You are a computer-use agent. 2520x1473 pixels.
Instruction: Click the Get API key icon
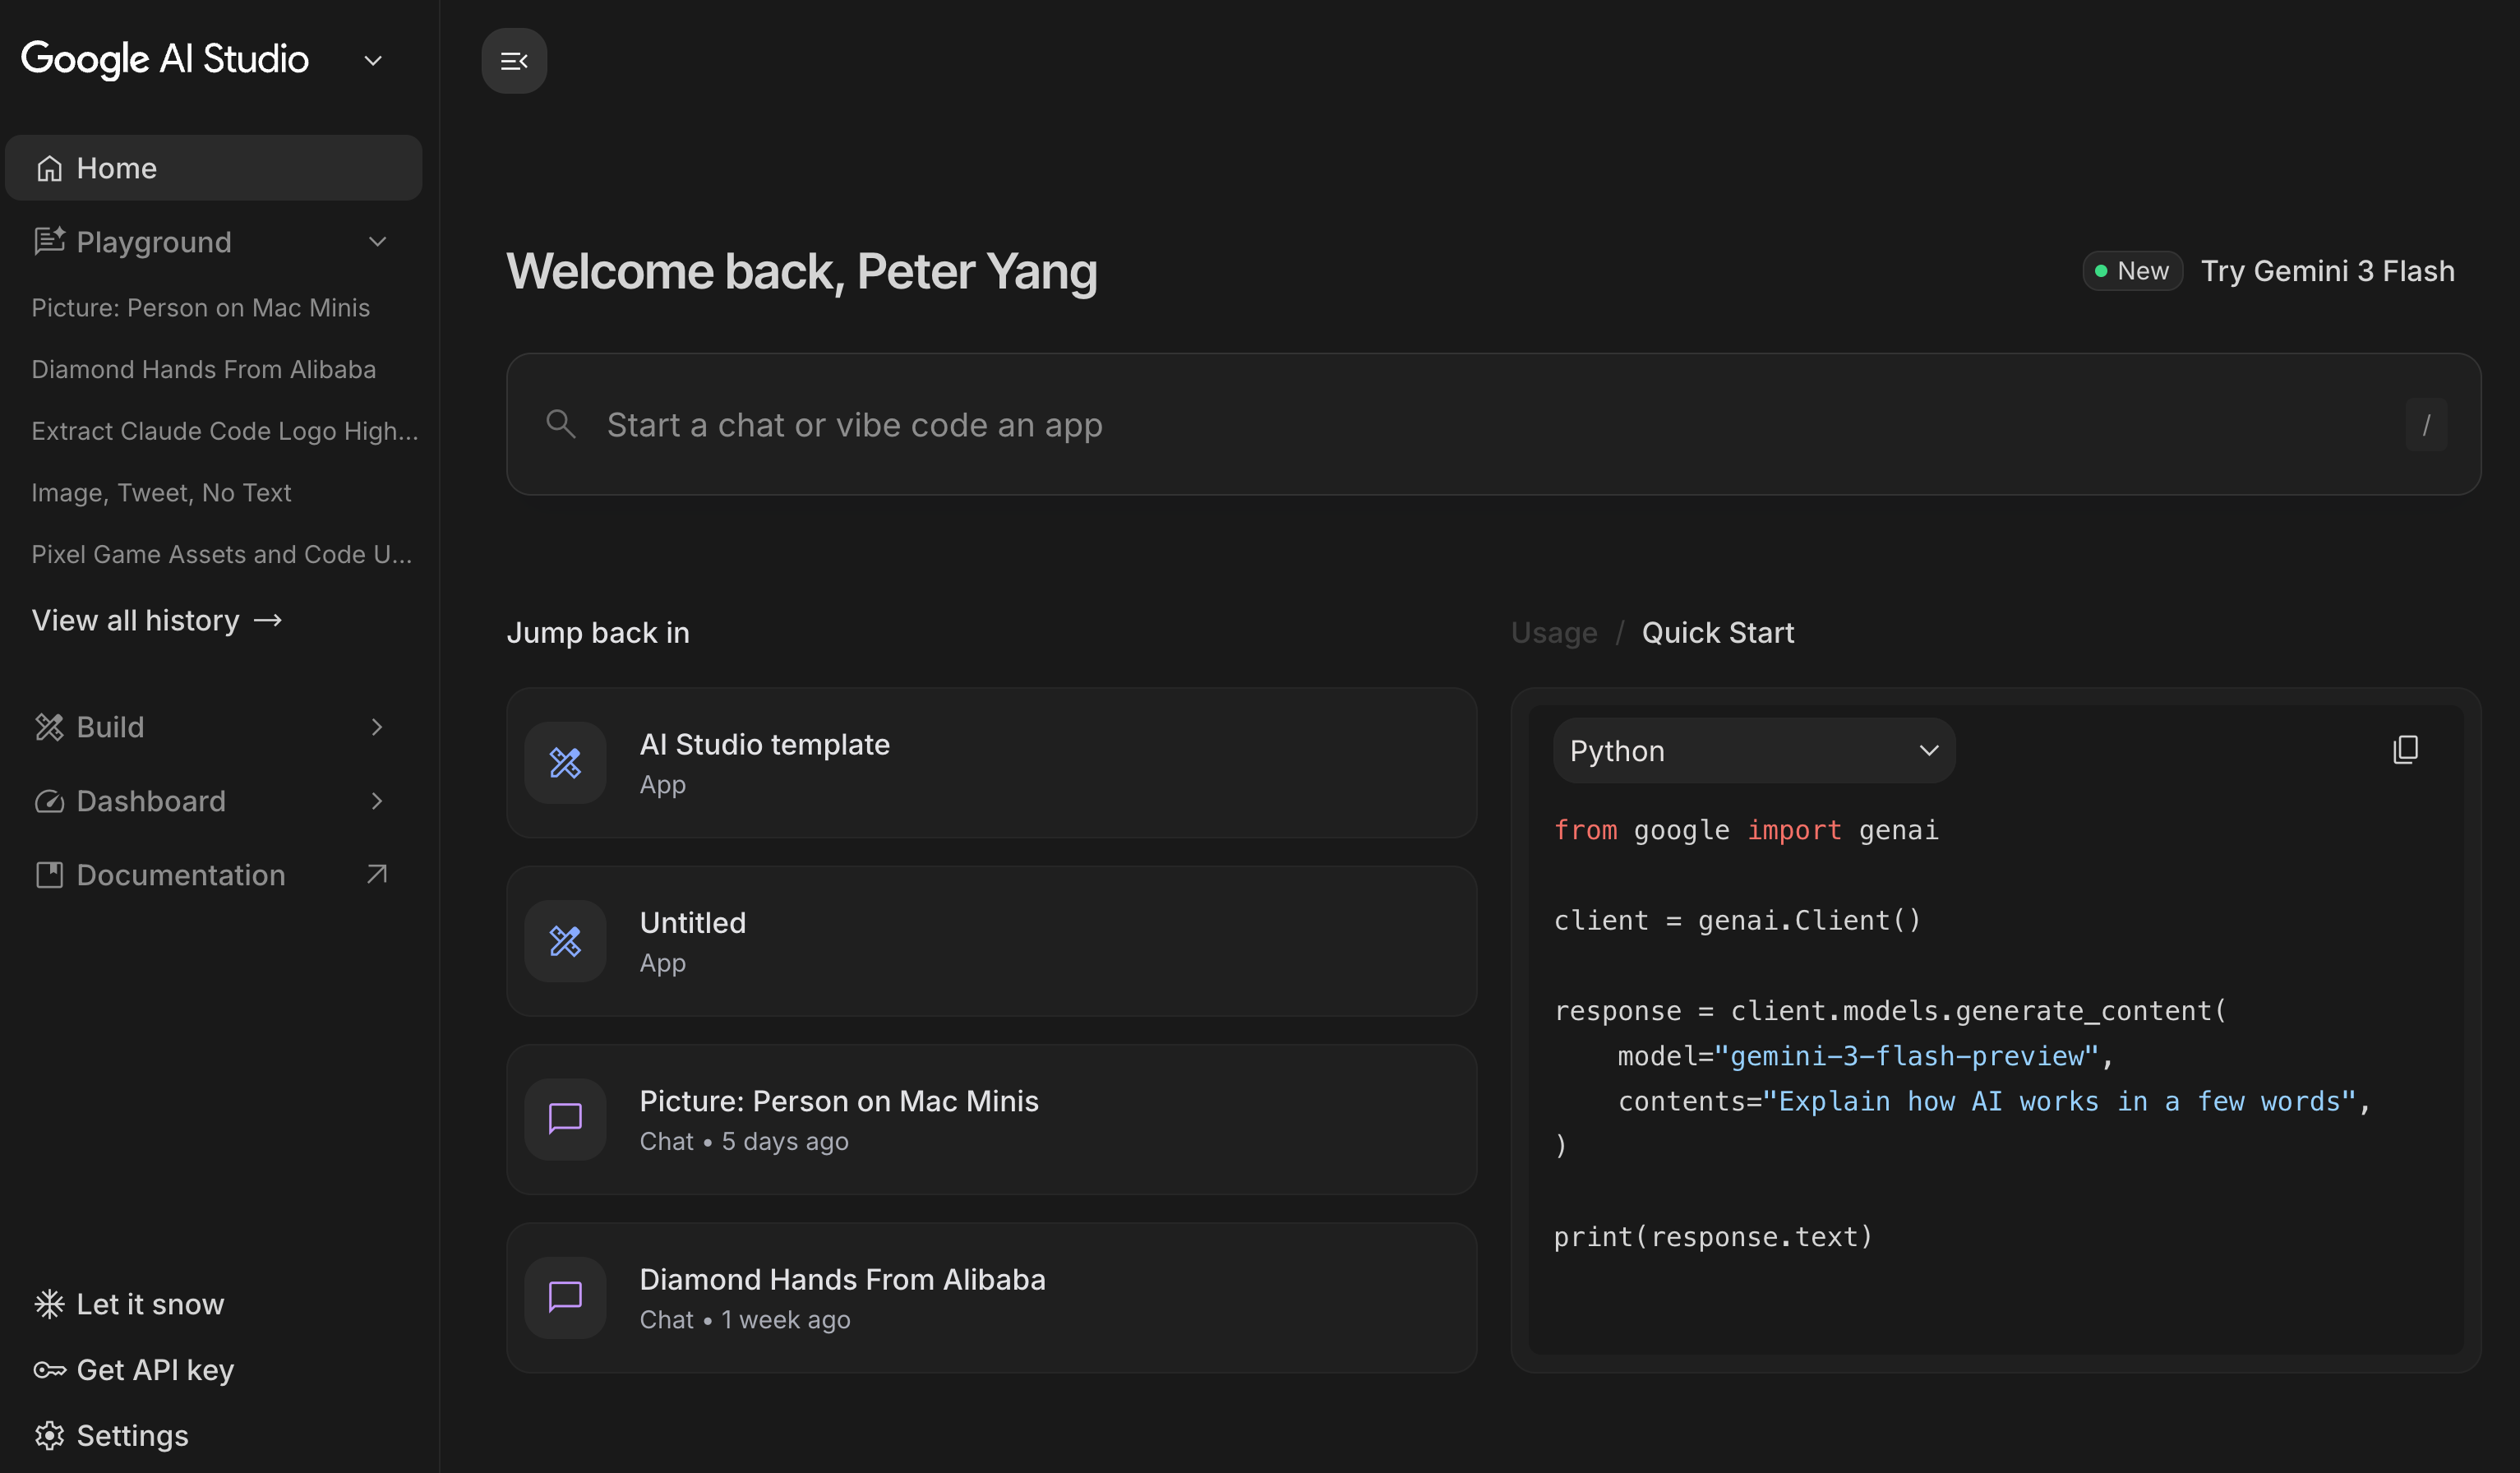49,1369
